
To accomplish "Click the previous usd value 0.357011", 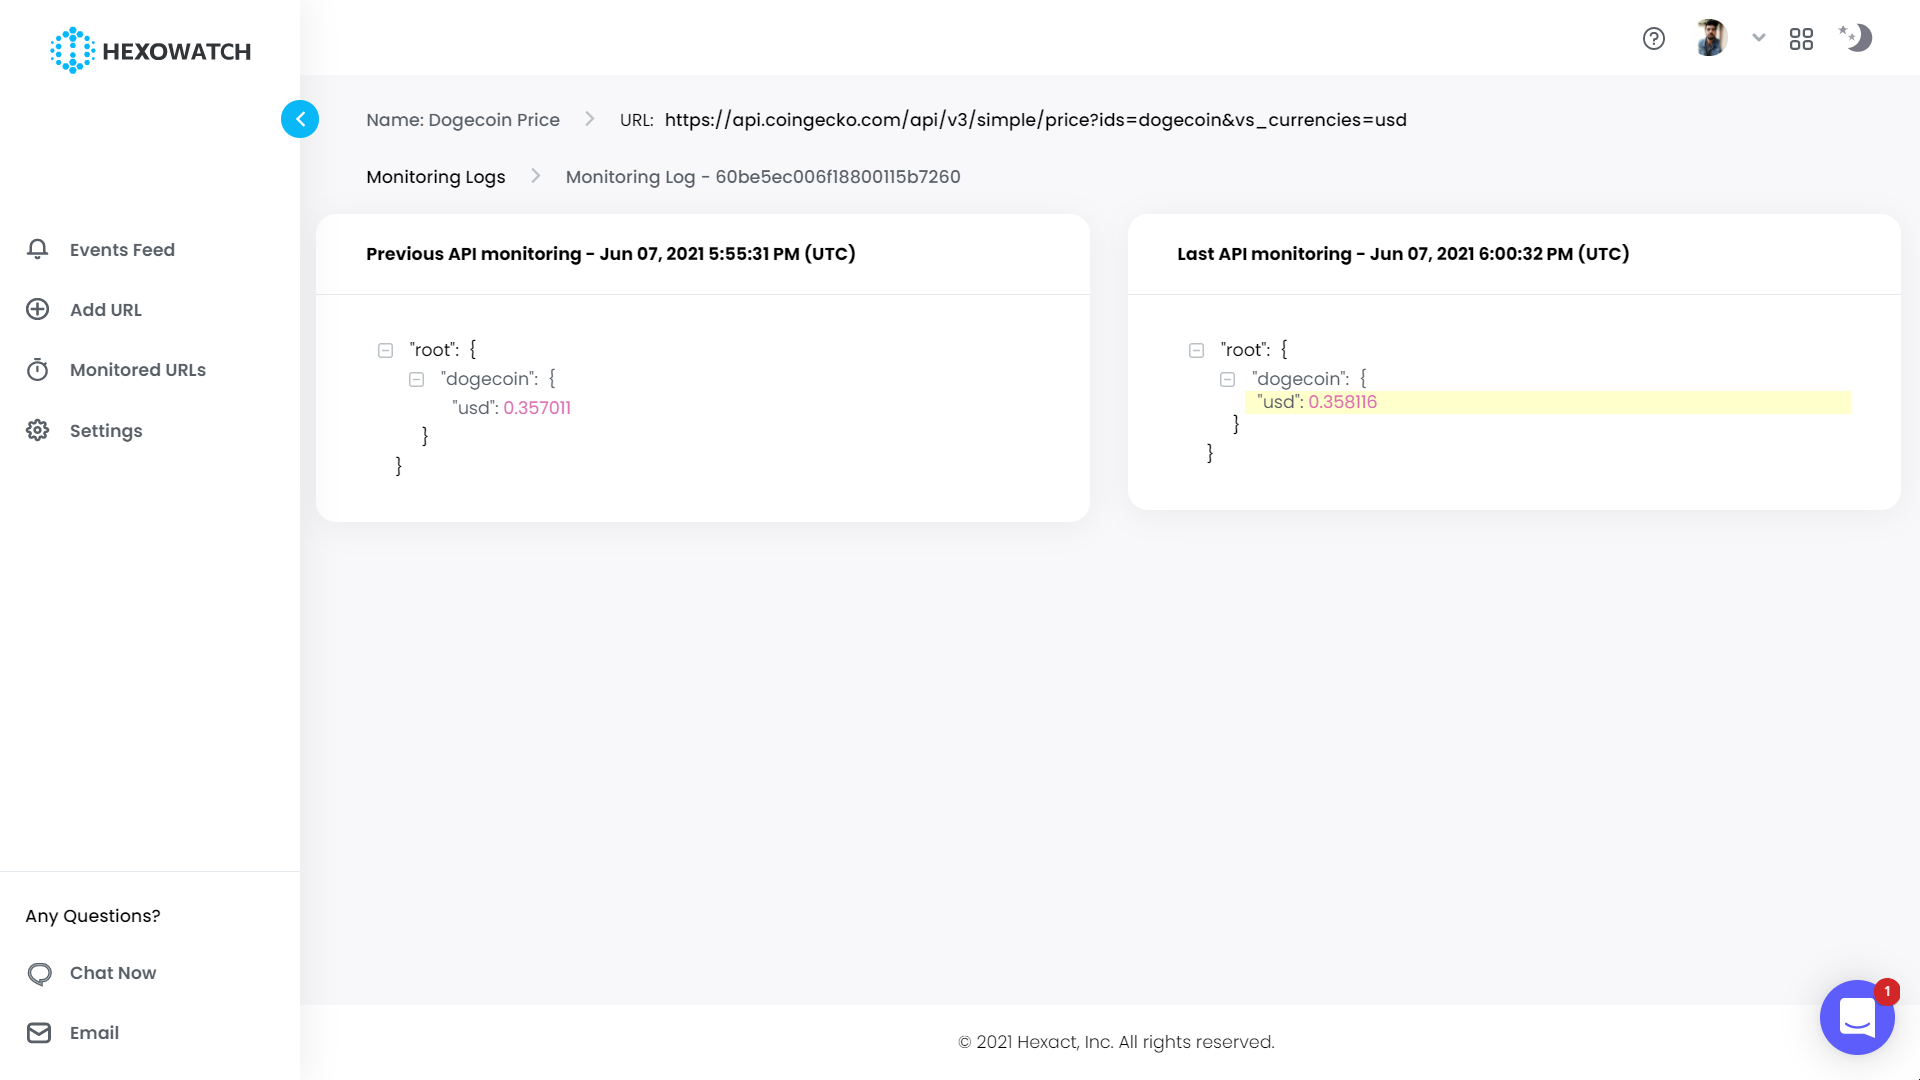I will [537, 408].
